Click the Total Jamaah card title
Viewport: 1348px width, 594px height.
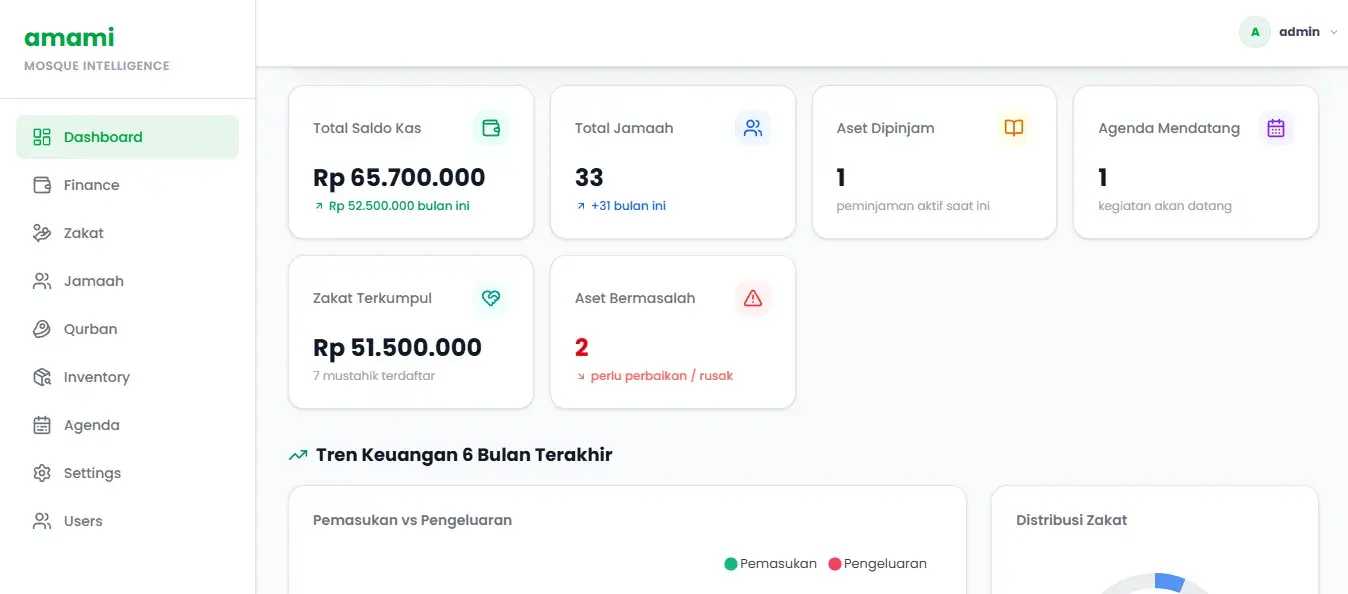pos(624,128)
